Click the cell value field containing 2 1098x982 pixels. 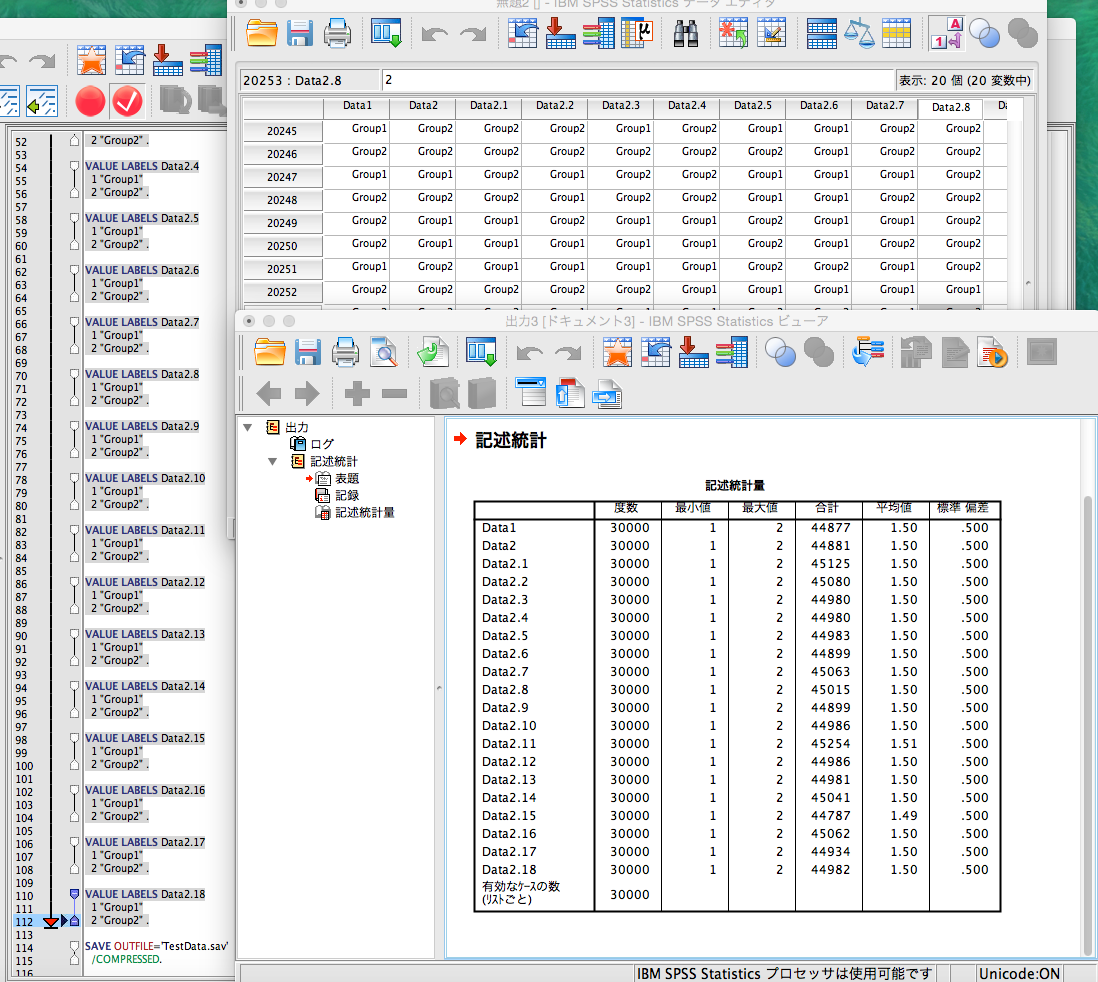coord(638,80)
